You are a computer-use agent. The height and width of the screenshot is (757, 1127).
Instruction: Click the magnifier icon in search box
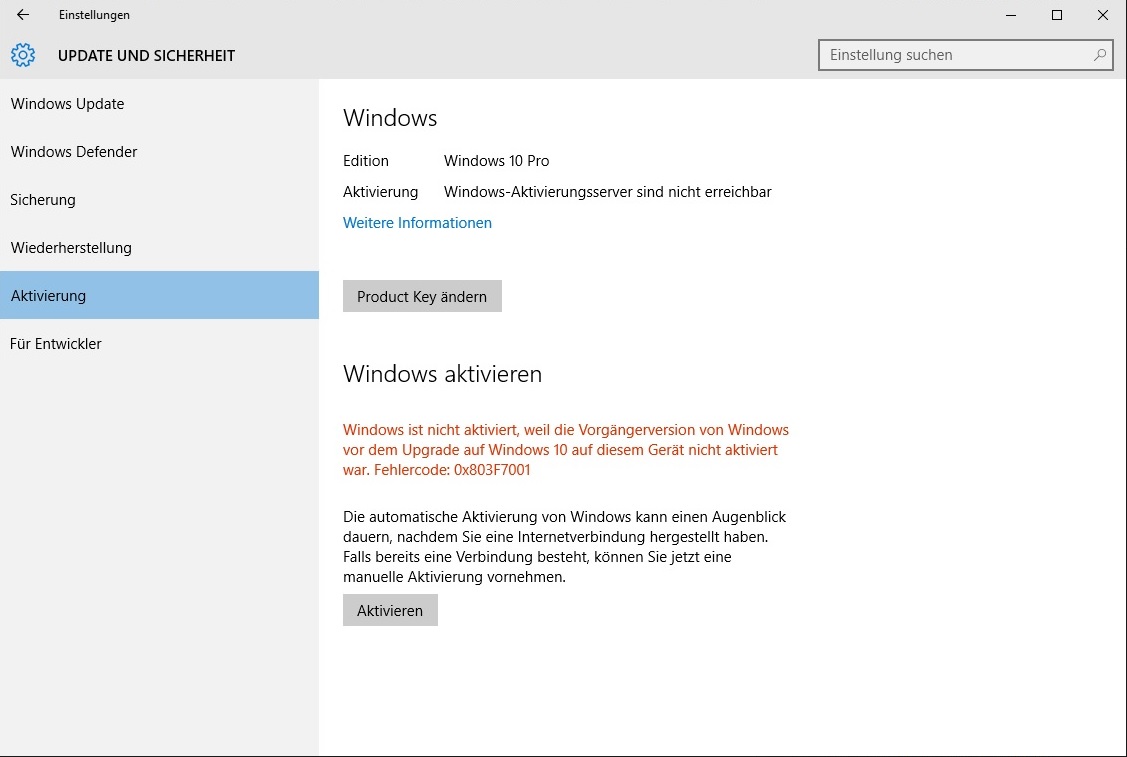[1099, 55]
